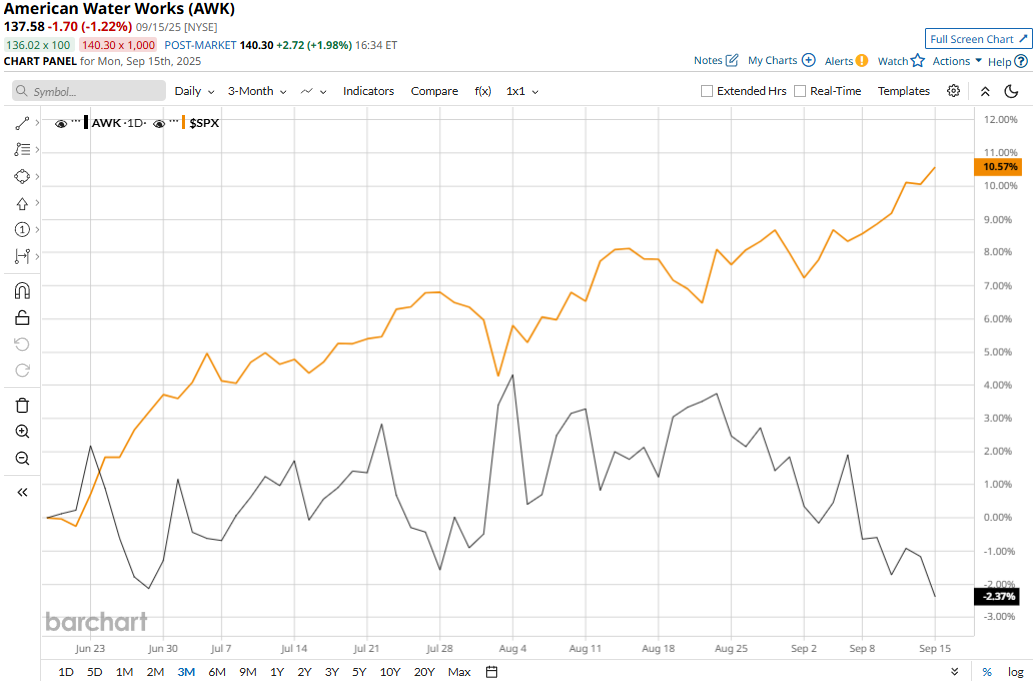Collapse the left drawing toolbar
The width and height of the screenshot is (1035, 681).
(x=22, y=492)
